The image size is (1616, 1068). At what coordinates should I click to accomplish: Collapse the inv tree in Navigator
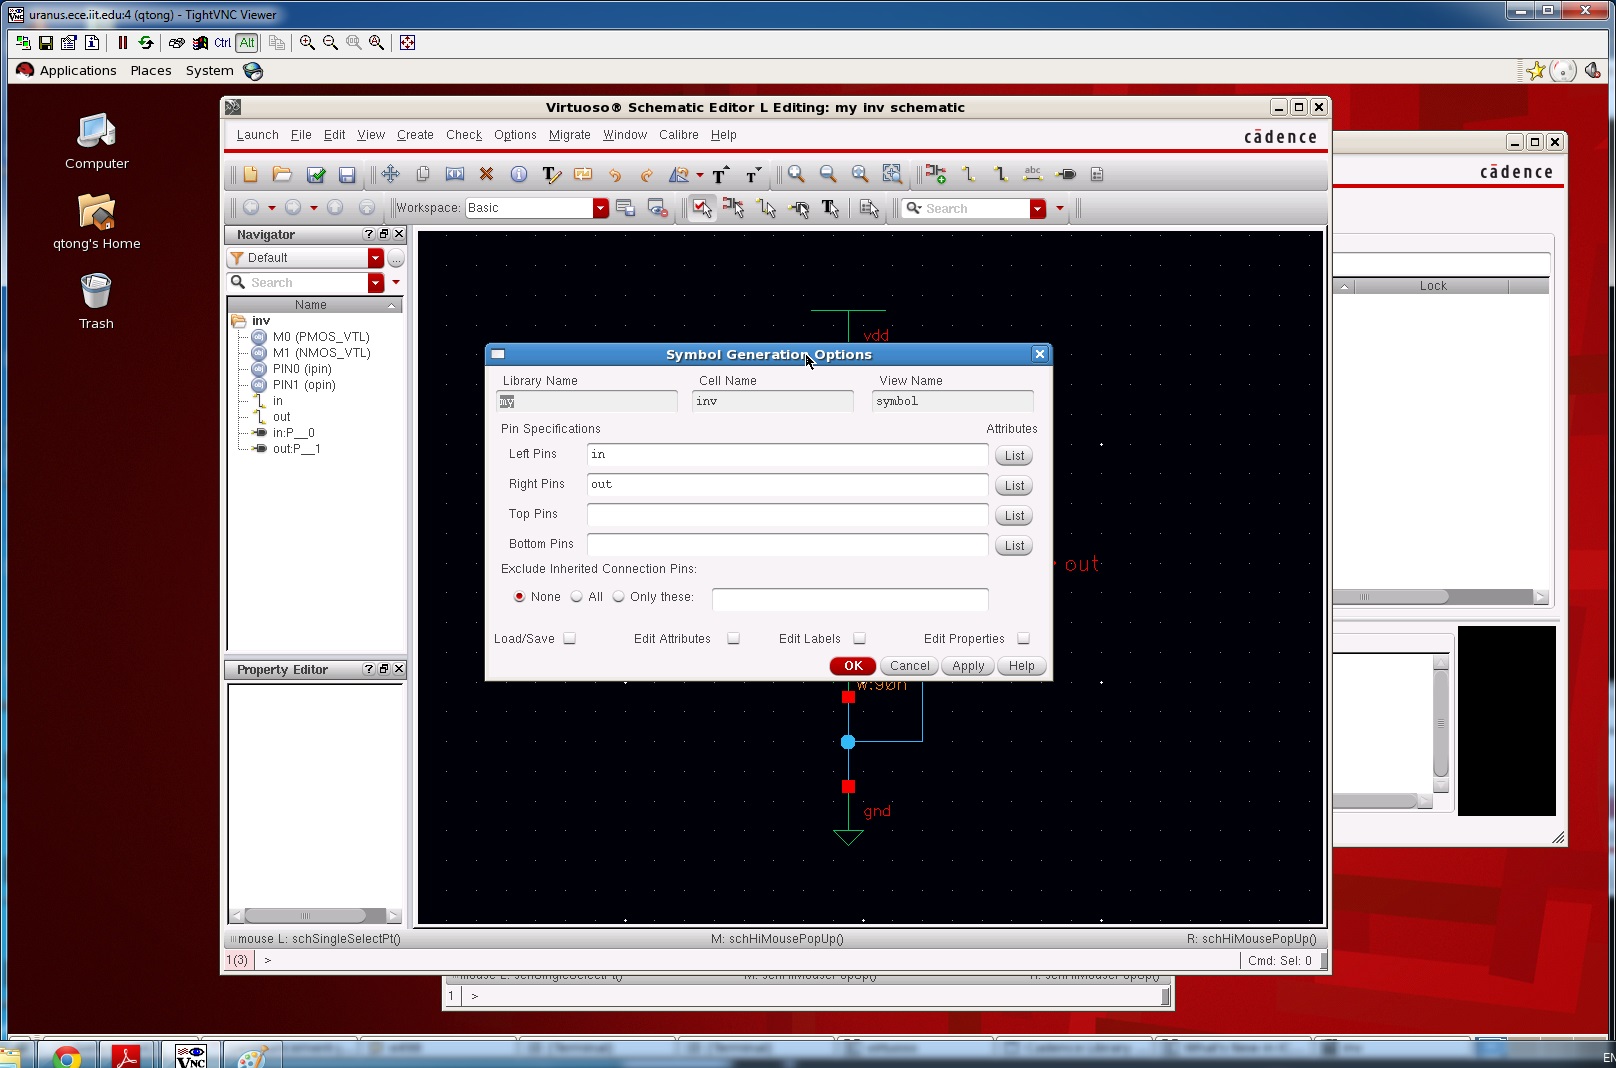[239, 321]
